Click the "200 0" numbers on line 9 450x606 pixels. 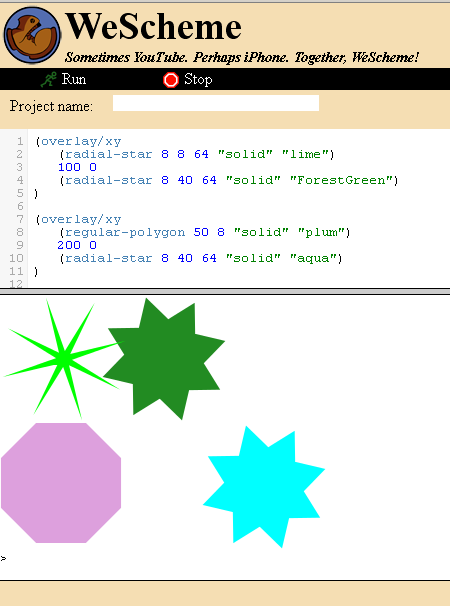point(77,245)
